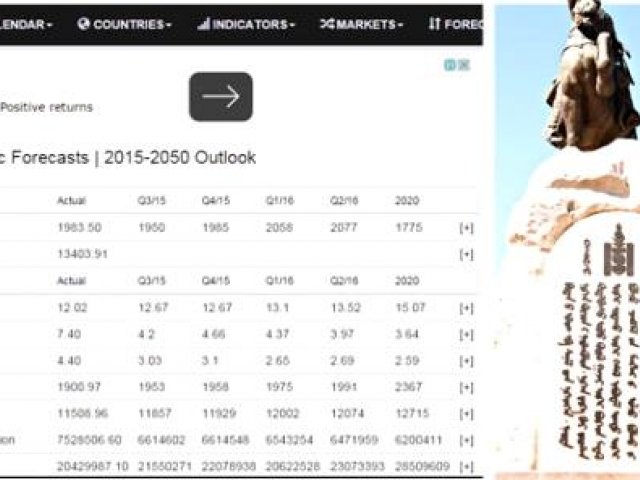Click the Mongolian monument image
640x480 pixels.
point(568,240)
